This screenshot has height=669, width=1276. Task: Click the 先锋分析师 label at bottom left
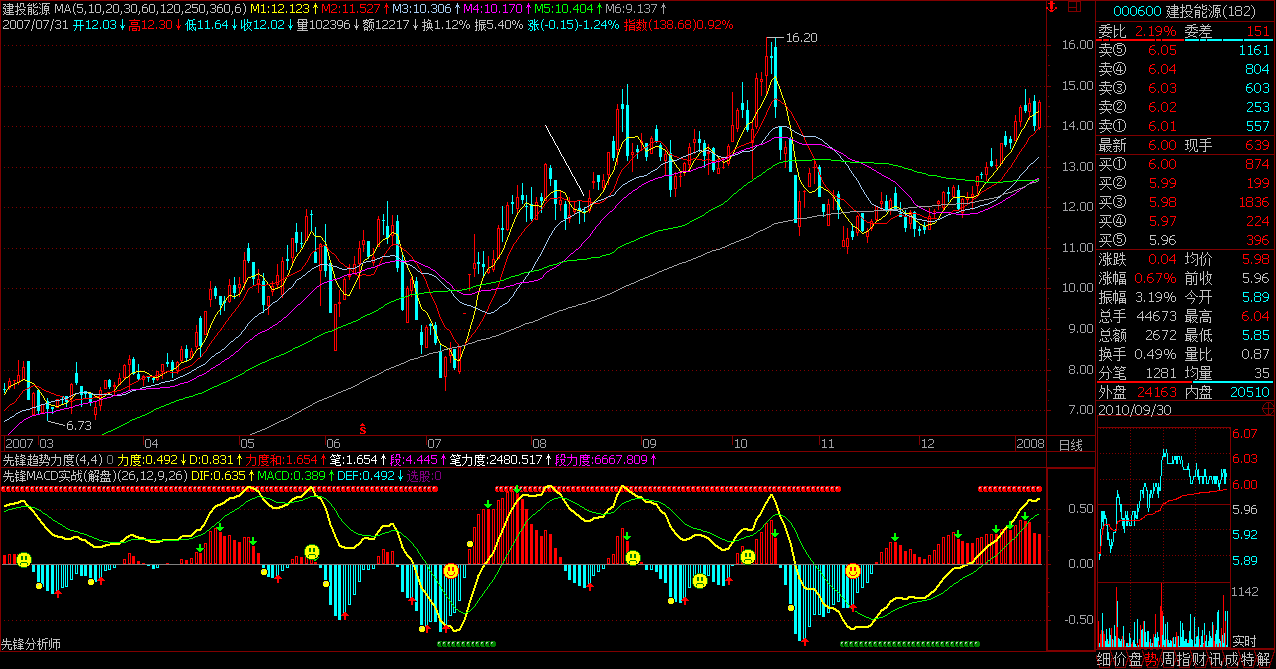31,645
